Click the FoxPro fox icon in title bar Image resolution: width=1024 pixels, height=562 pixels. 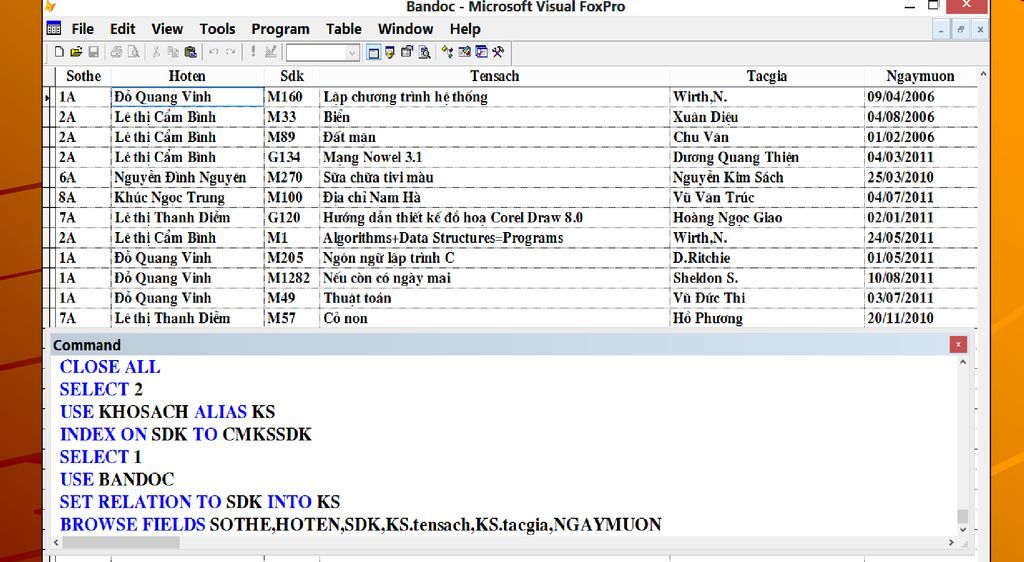(50, 7)
